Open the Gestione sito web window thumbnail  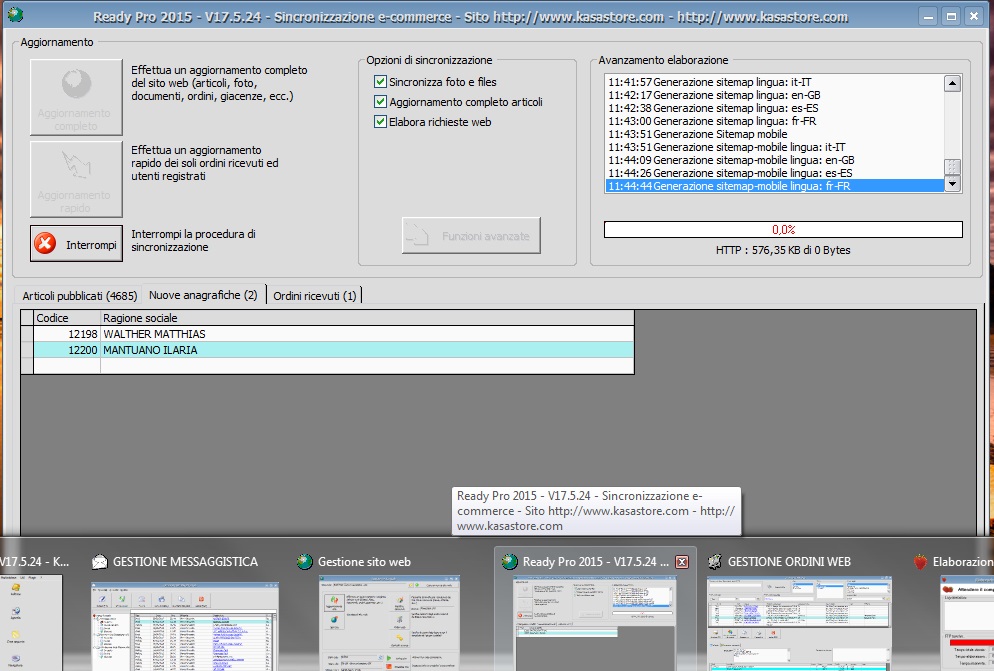[389, 623]
